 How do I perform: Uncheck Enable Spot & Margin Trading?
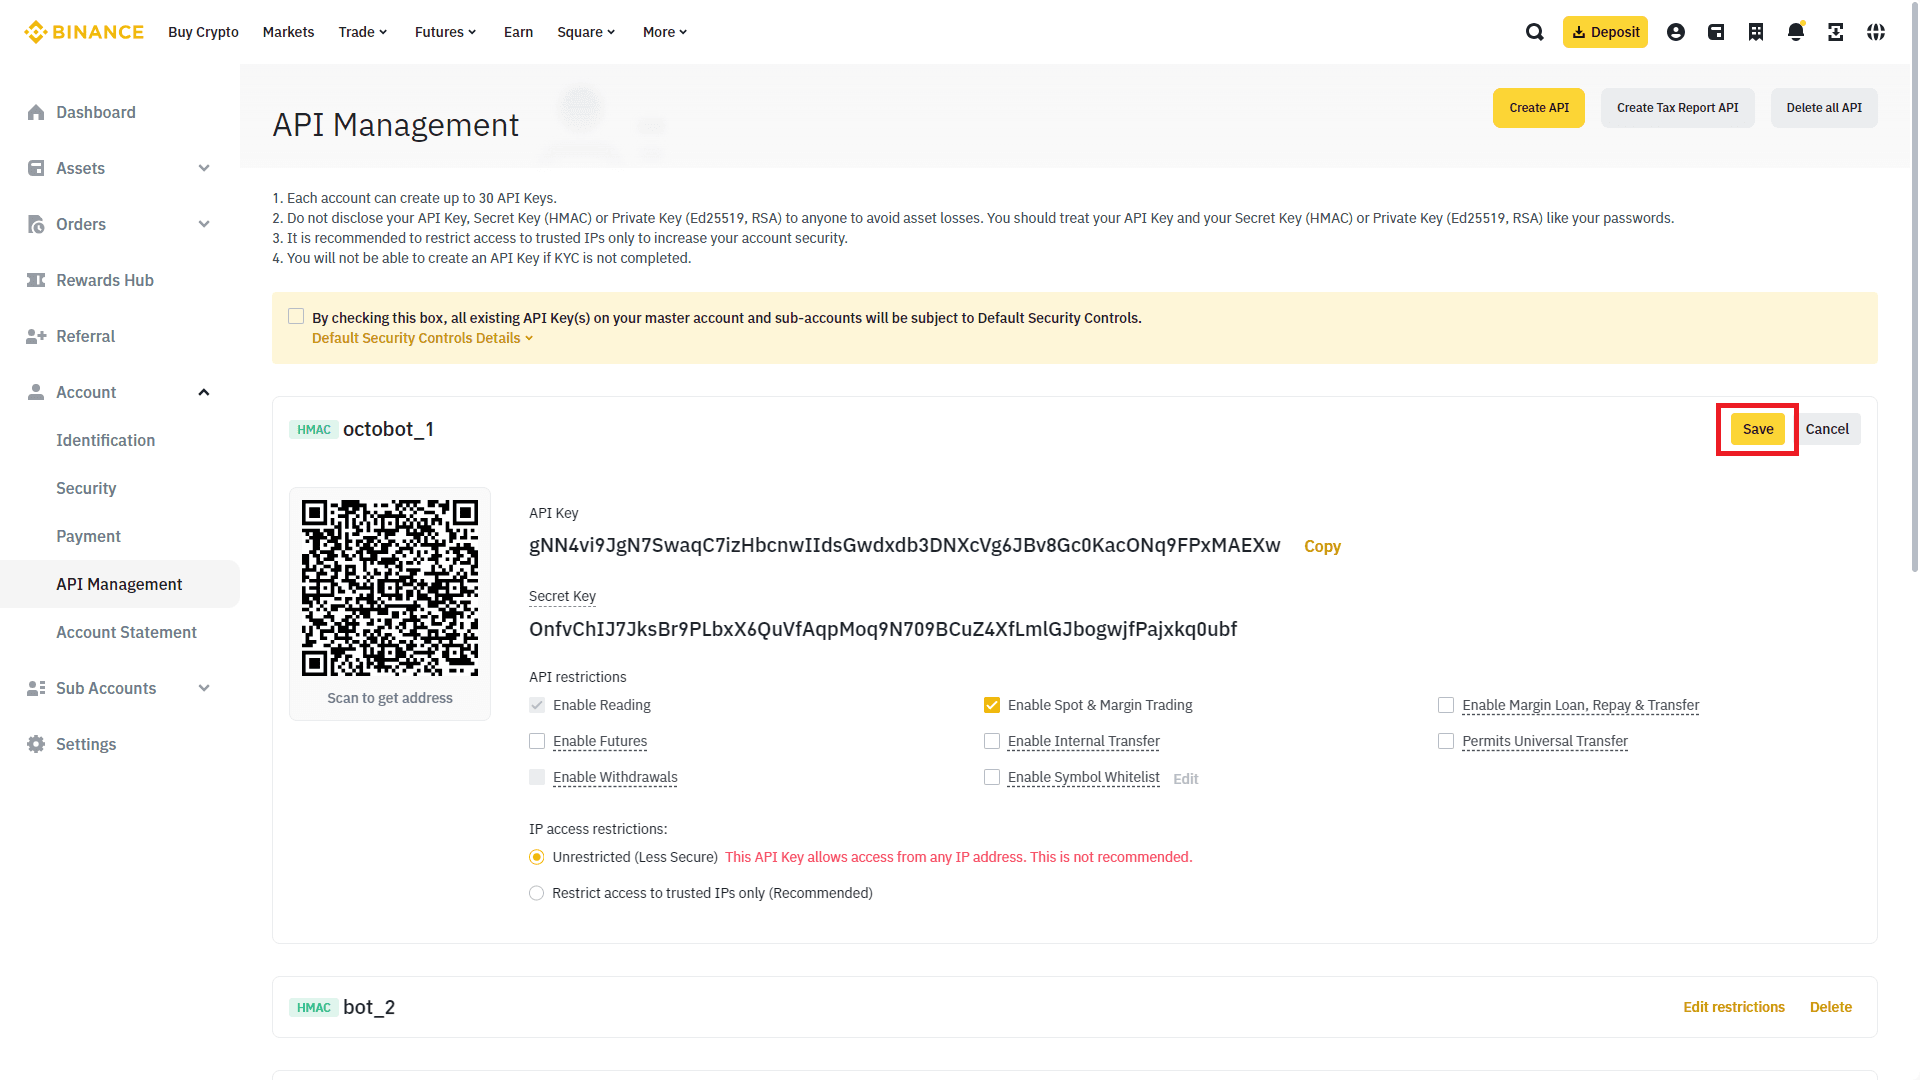pos(992,705)
